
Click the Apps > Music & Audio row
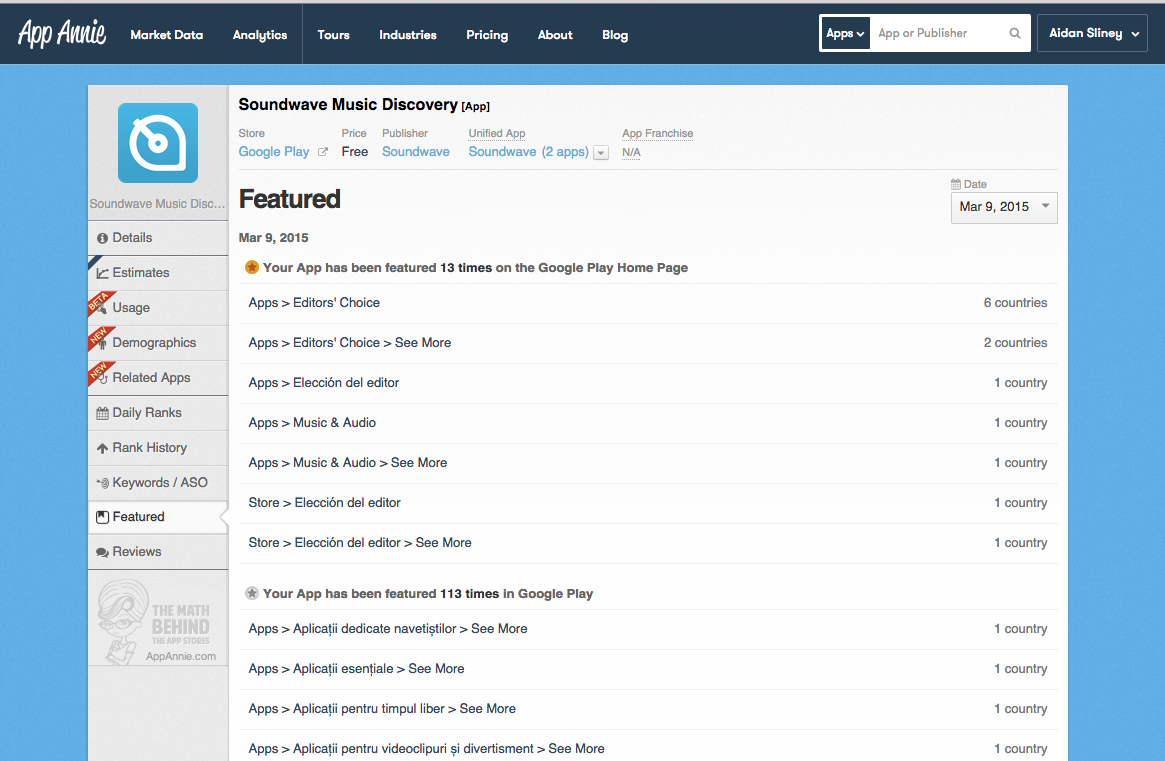648,424
